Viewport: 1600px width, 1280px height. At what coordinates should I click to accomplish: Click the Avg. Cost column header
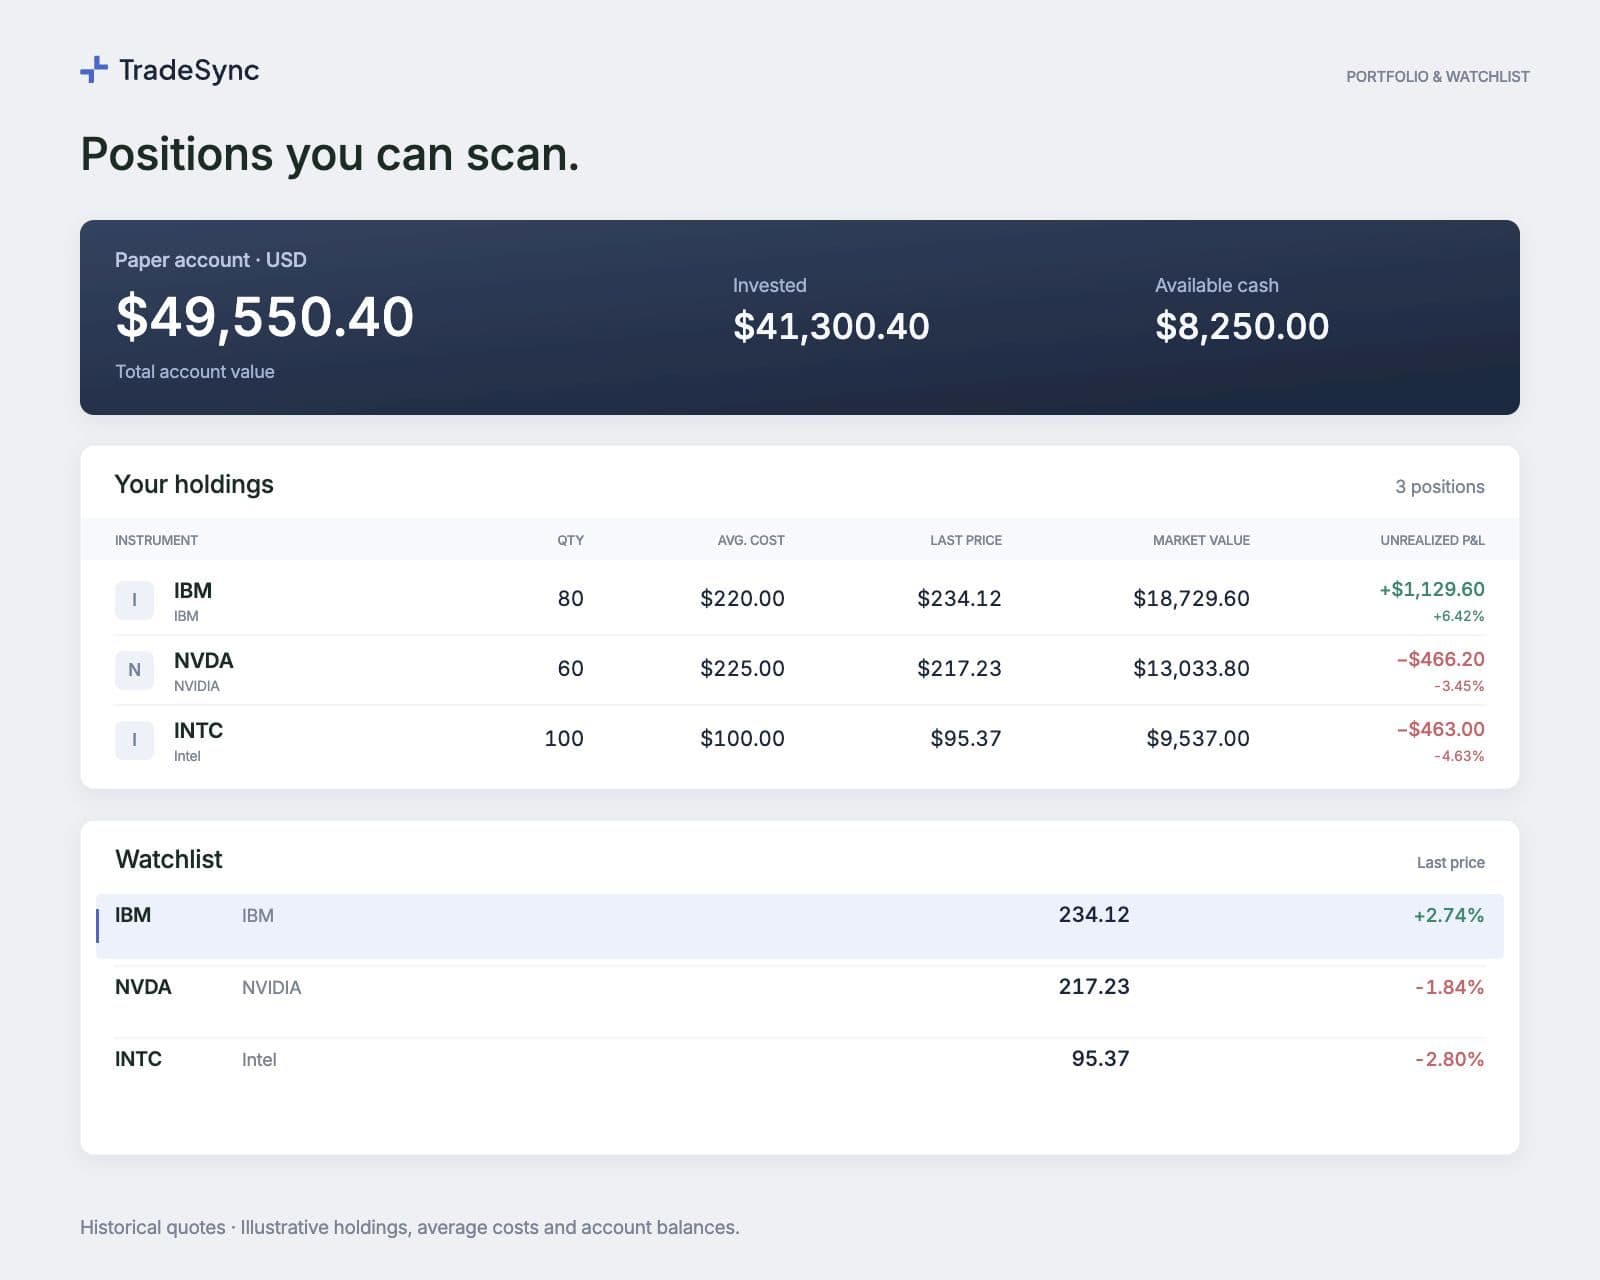point(751,540)
